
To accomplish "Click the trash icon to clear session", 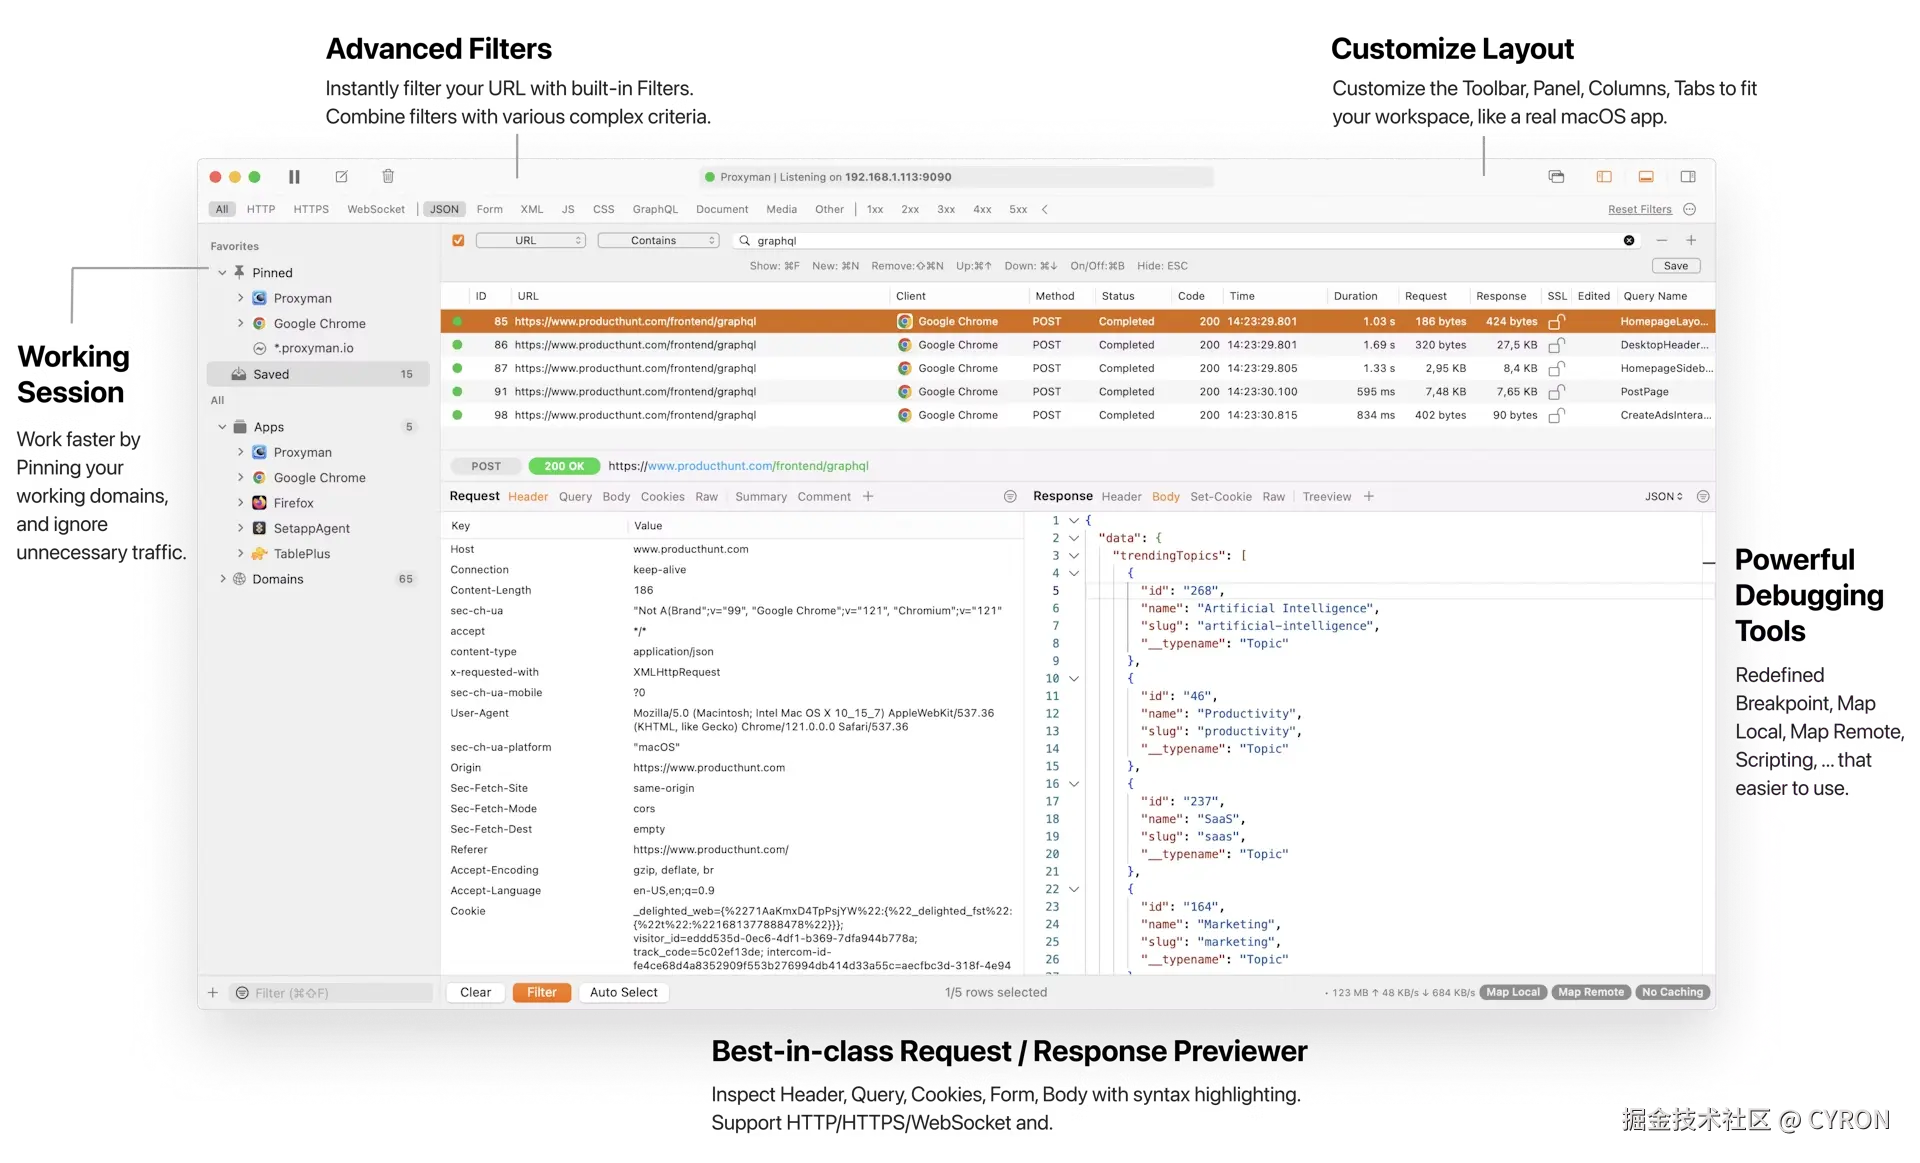I will (x=388, y=177).
